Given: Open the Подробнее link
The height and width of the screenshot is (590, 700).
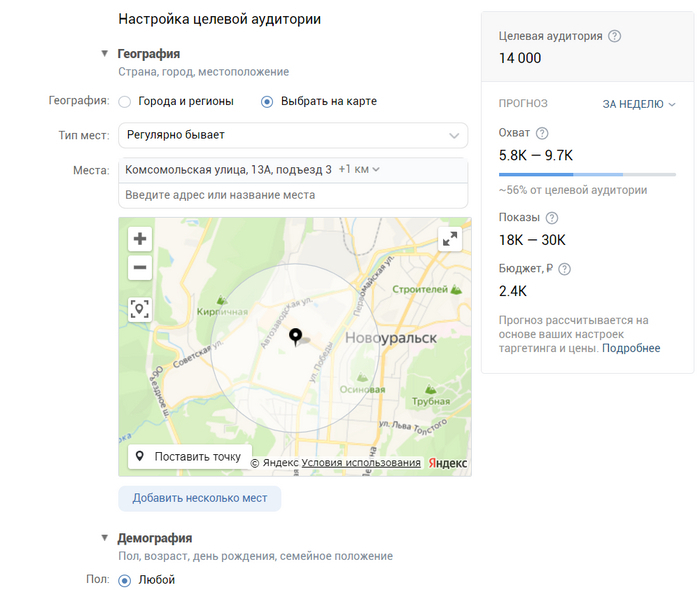Looking at the screenshot, I should pos(631,348).
